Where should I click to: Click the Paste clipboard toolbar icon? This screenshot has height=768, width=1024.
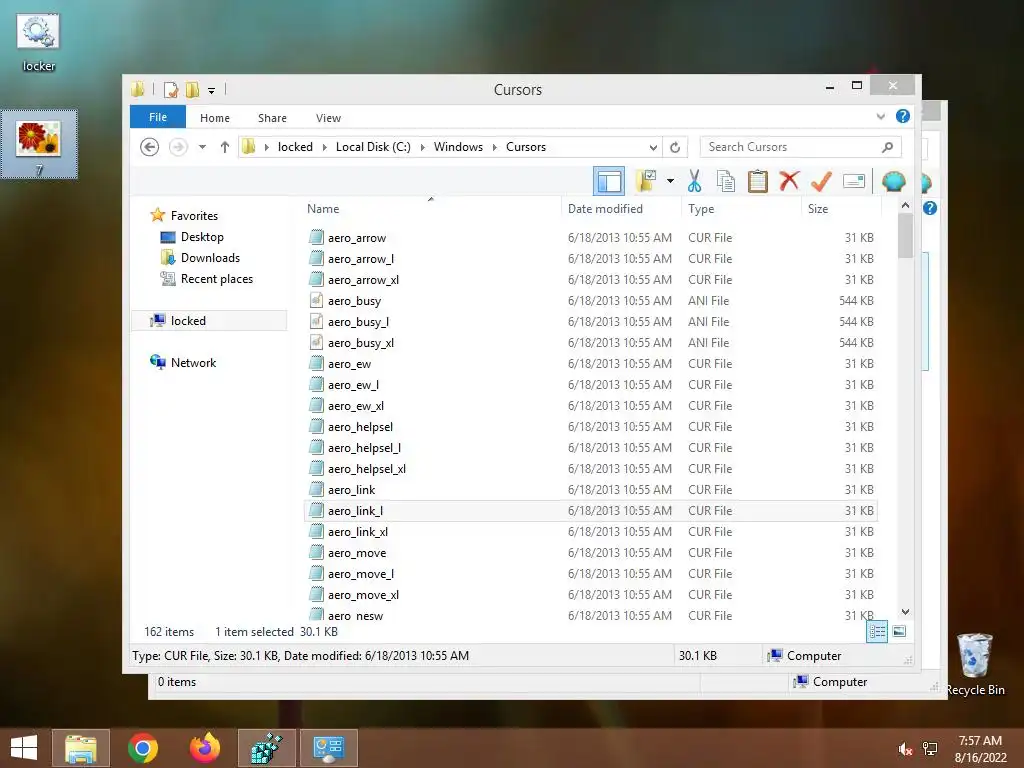click(758, 182)
